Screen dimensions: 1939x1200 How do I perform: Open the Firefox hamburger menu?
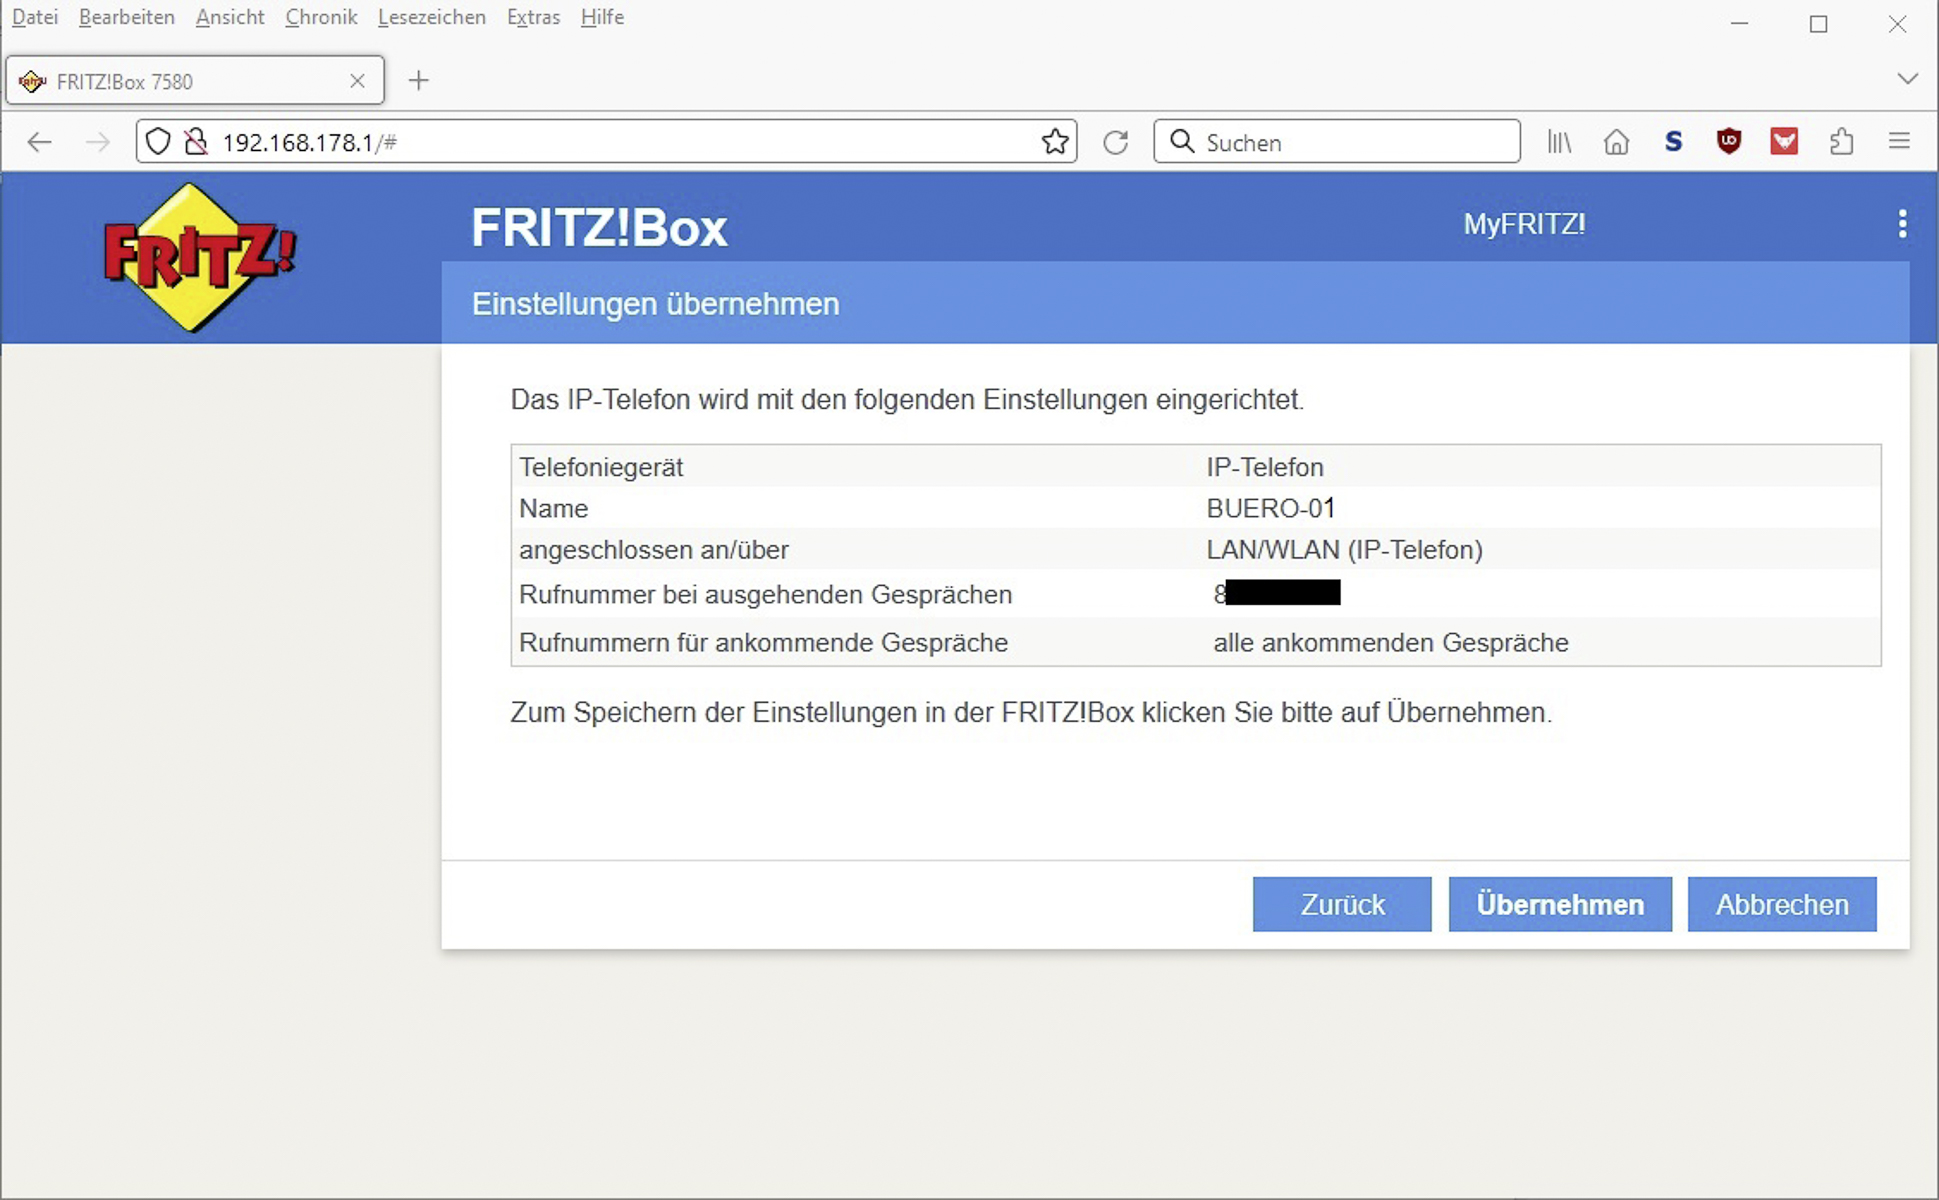click(x=1899, y=142)
